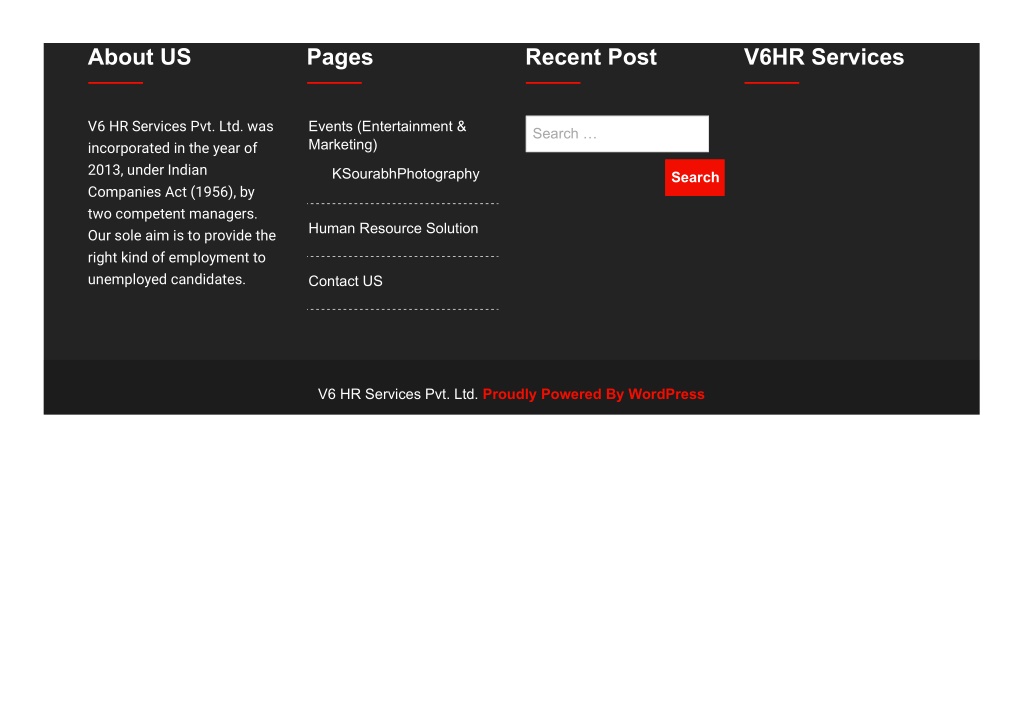Viewport: 1024px width, 723px height.
Task: Open the KSourabhPhotography link
Action: coord(406,174)
